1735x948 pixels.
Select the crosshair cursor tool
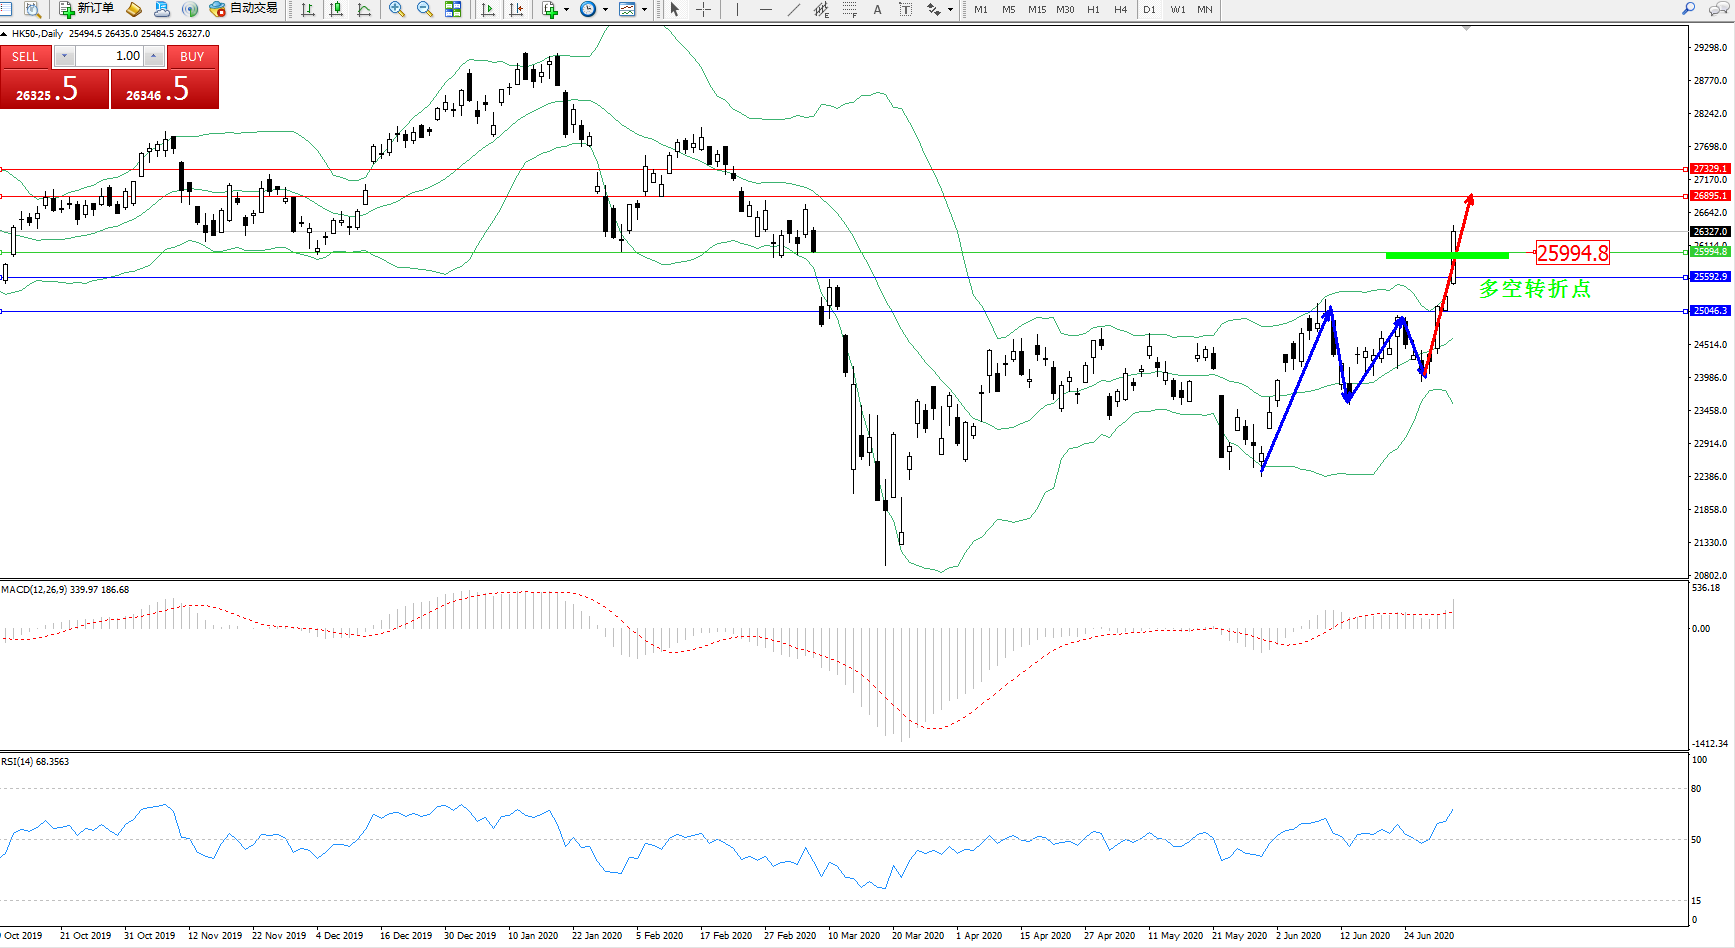point(704,9)
